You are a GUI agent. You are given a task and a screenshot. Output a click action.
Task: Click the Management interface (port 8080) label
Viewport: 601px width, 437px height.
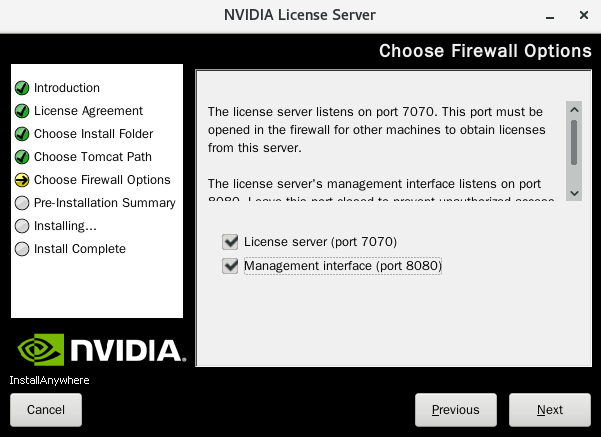(x=343, y=266)
